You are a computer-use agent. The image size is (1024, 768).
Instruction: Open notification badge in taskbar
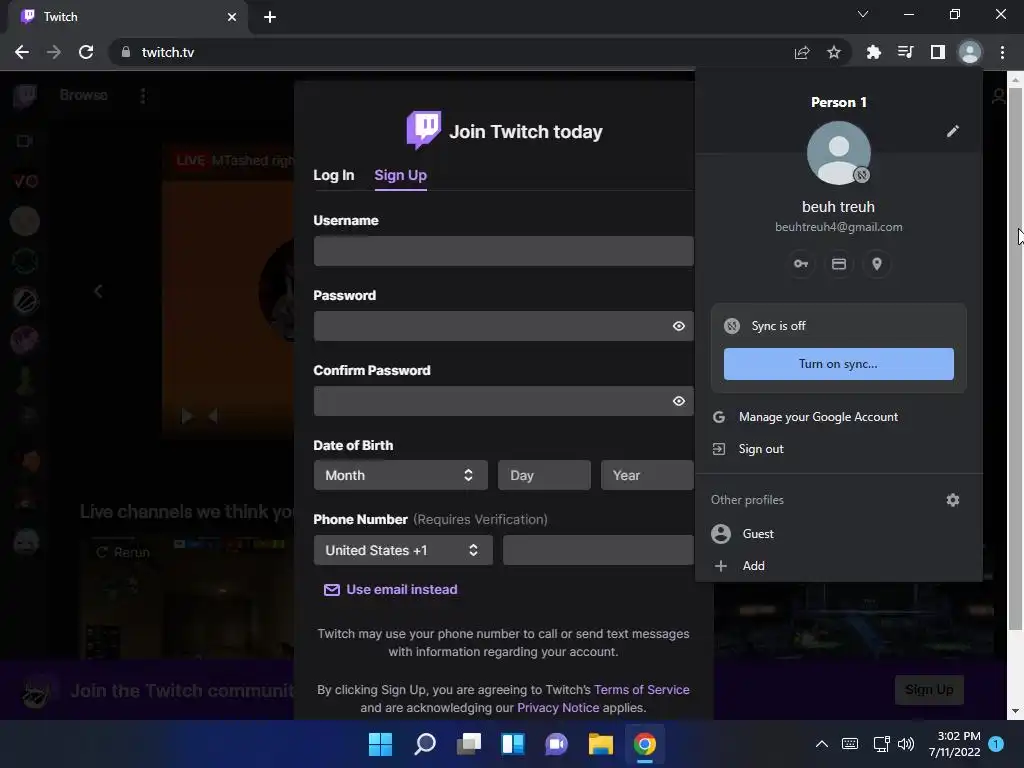996,744
